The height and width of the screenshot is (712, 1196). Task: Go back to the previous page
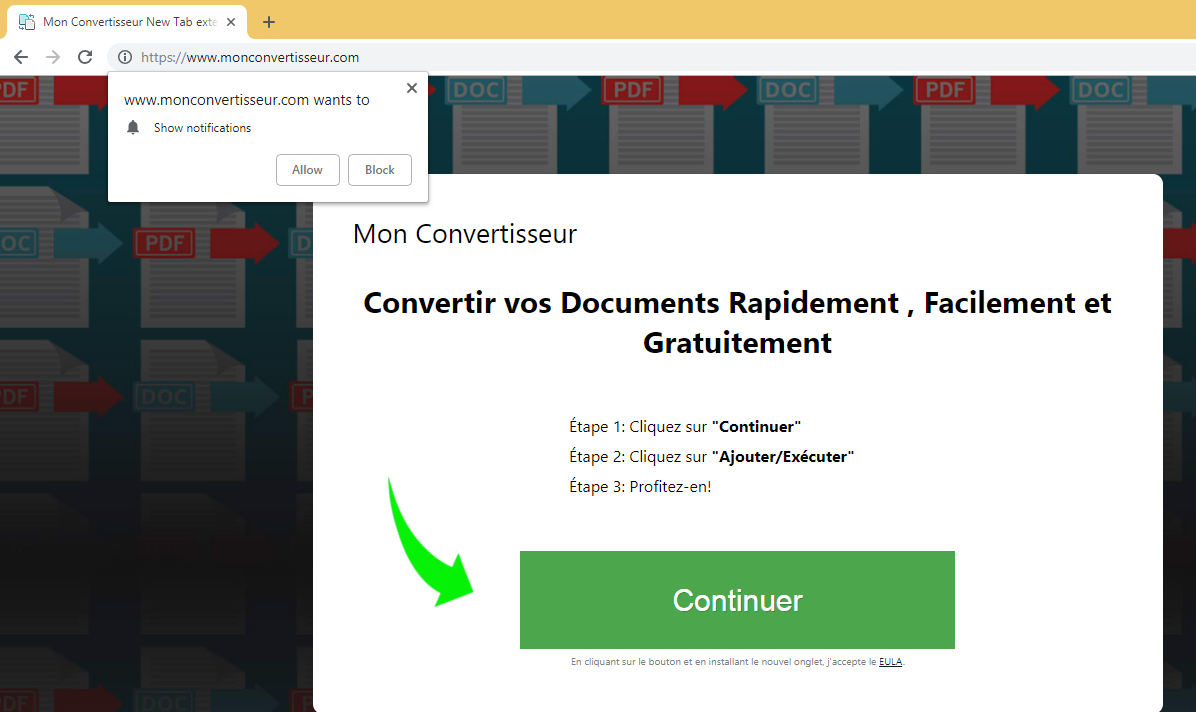(x=21, y=57)
